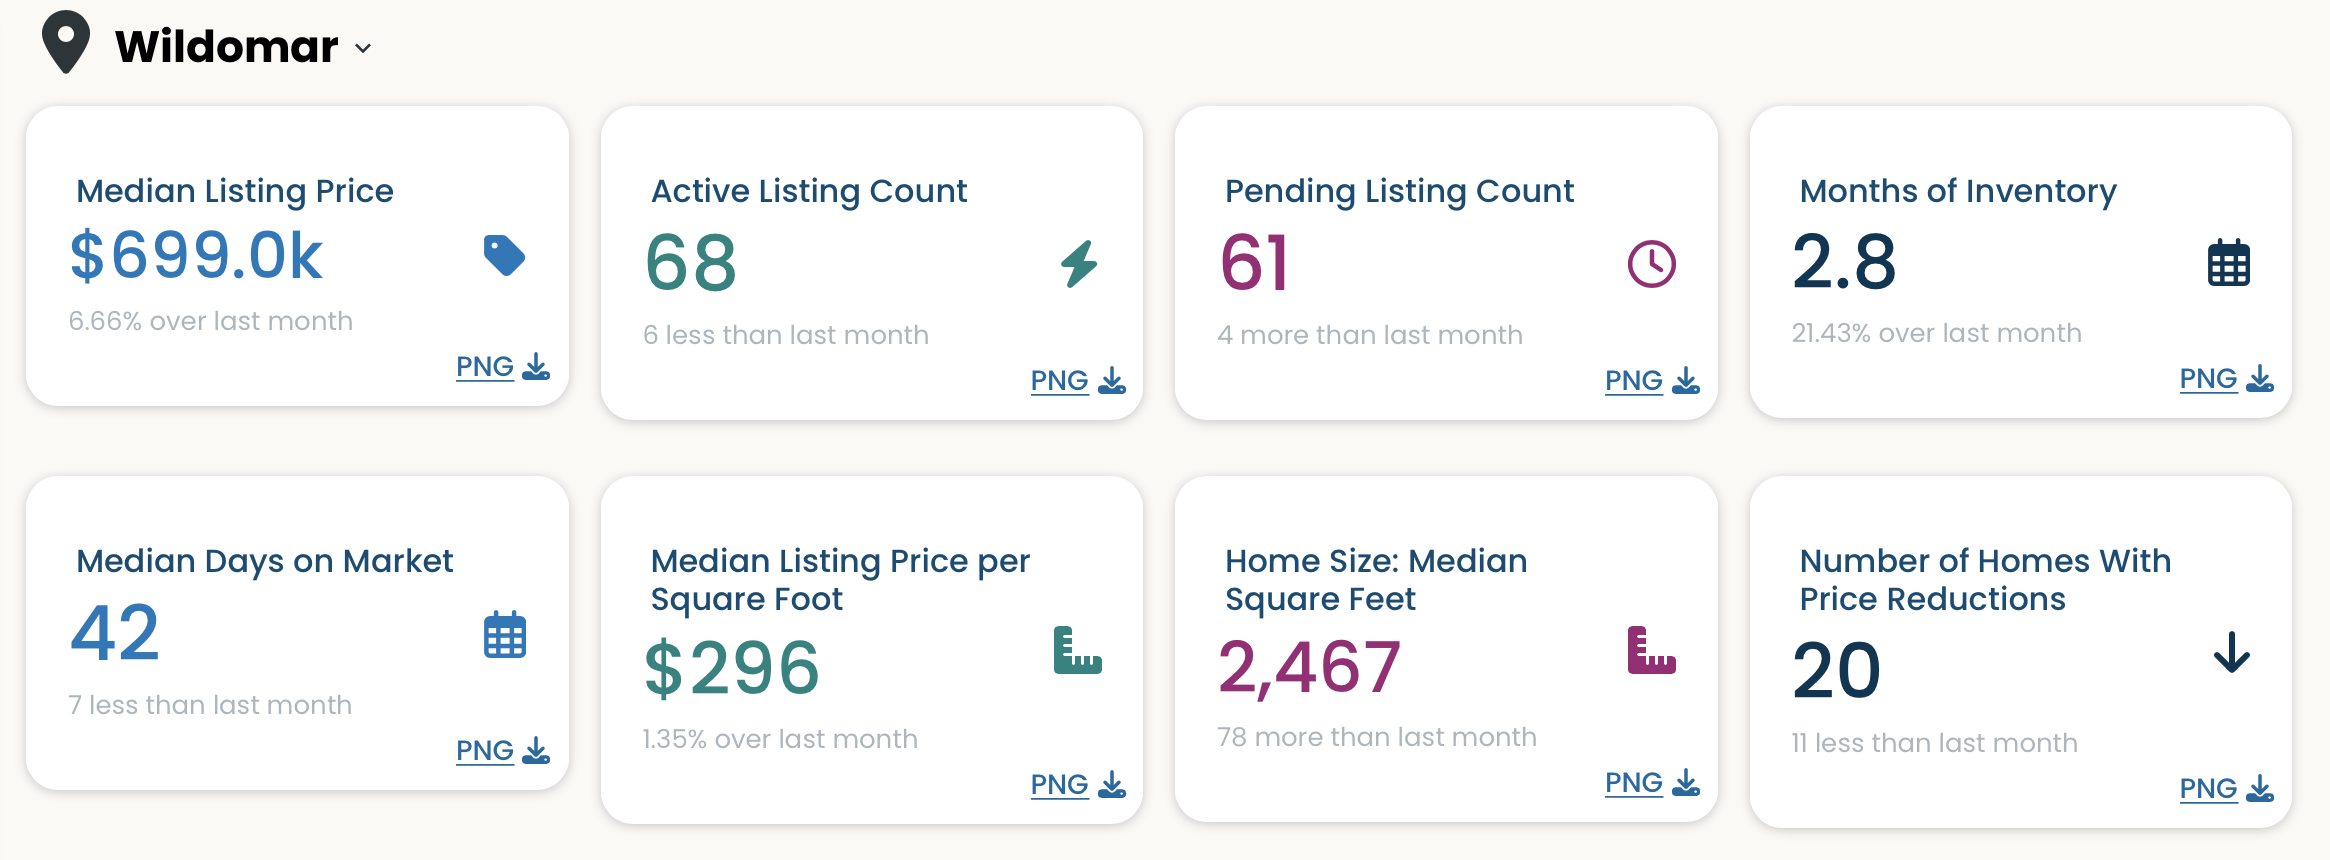The width and height of the screenshot is (2330, 860).
Task: Click the green ruler icon on Price per Square Foot
Action: [1077, 650]
